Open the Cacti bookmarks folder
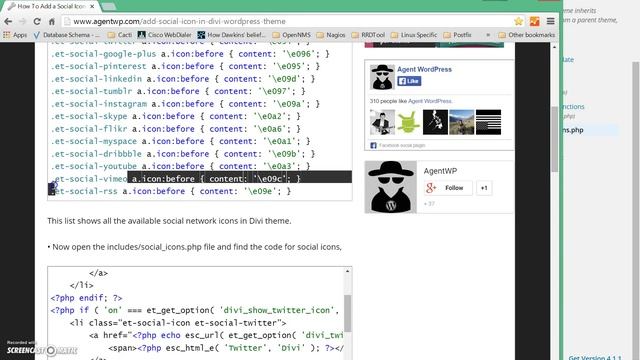The height and width of the screenshot is (360, 640). pos(120,35)
